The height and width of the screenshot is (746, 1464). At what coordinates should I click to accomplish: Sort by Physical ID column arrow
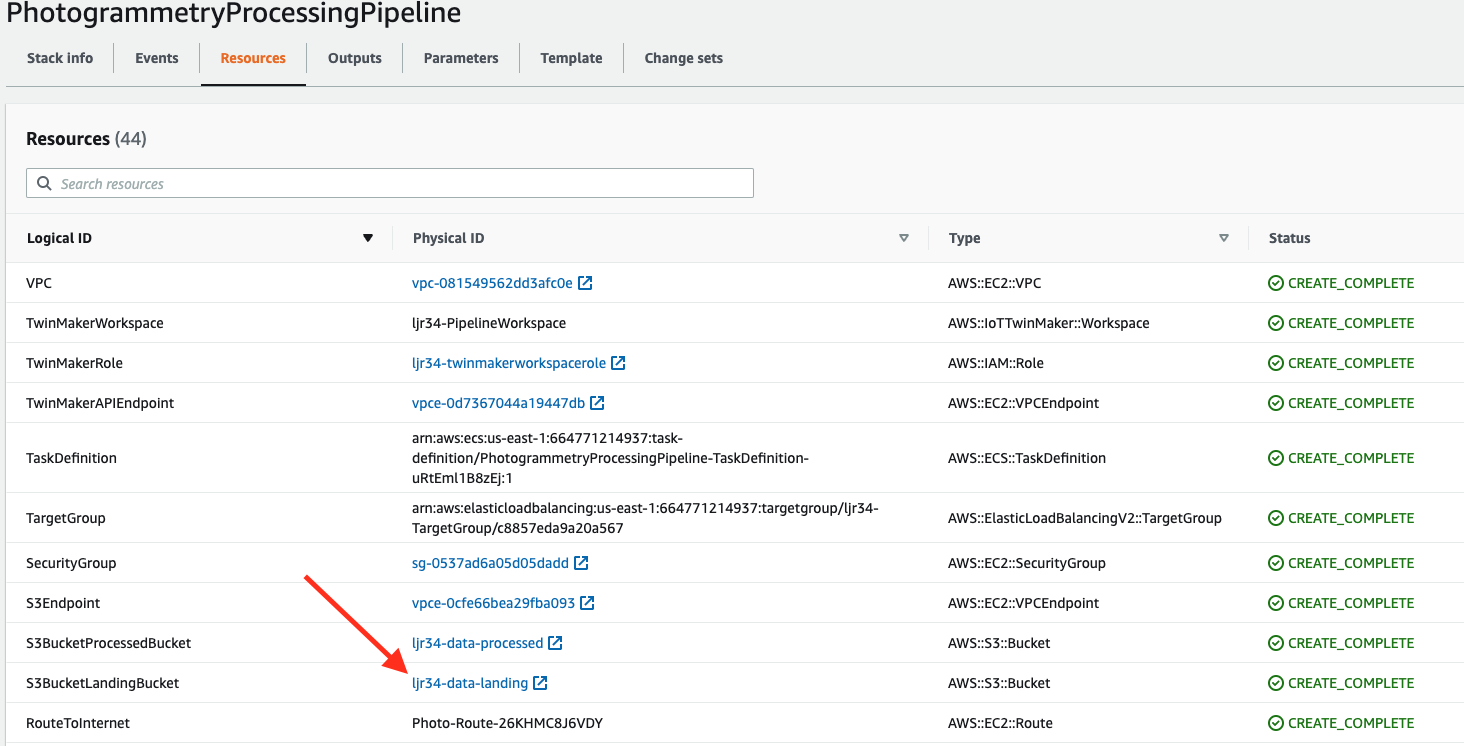point(904,238)
